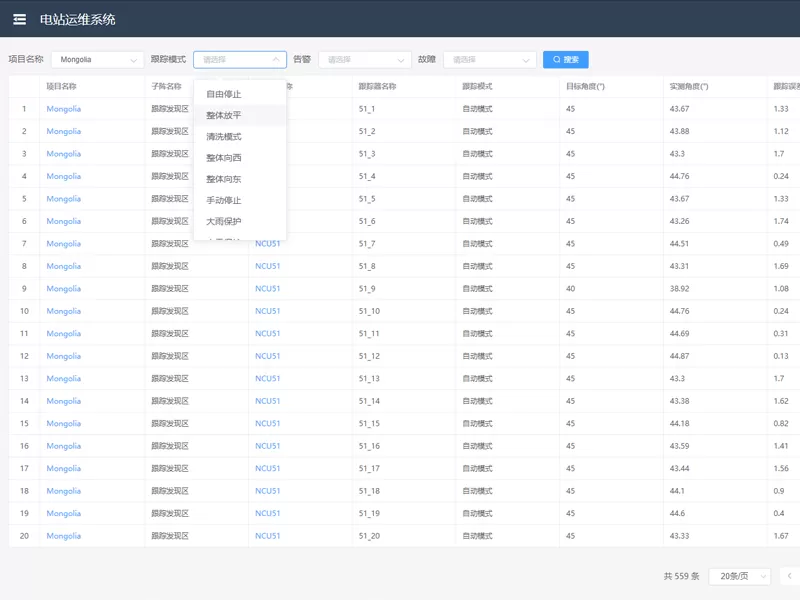Select 手动停止 option

[224, 200]
